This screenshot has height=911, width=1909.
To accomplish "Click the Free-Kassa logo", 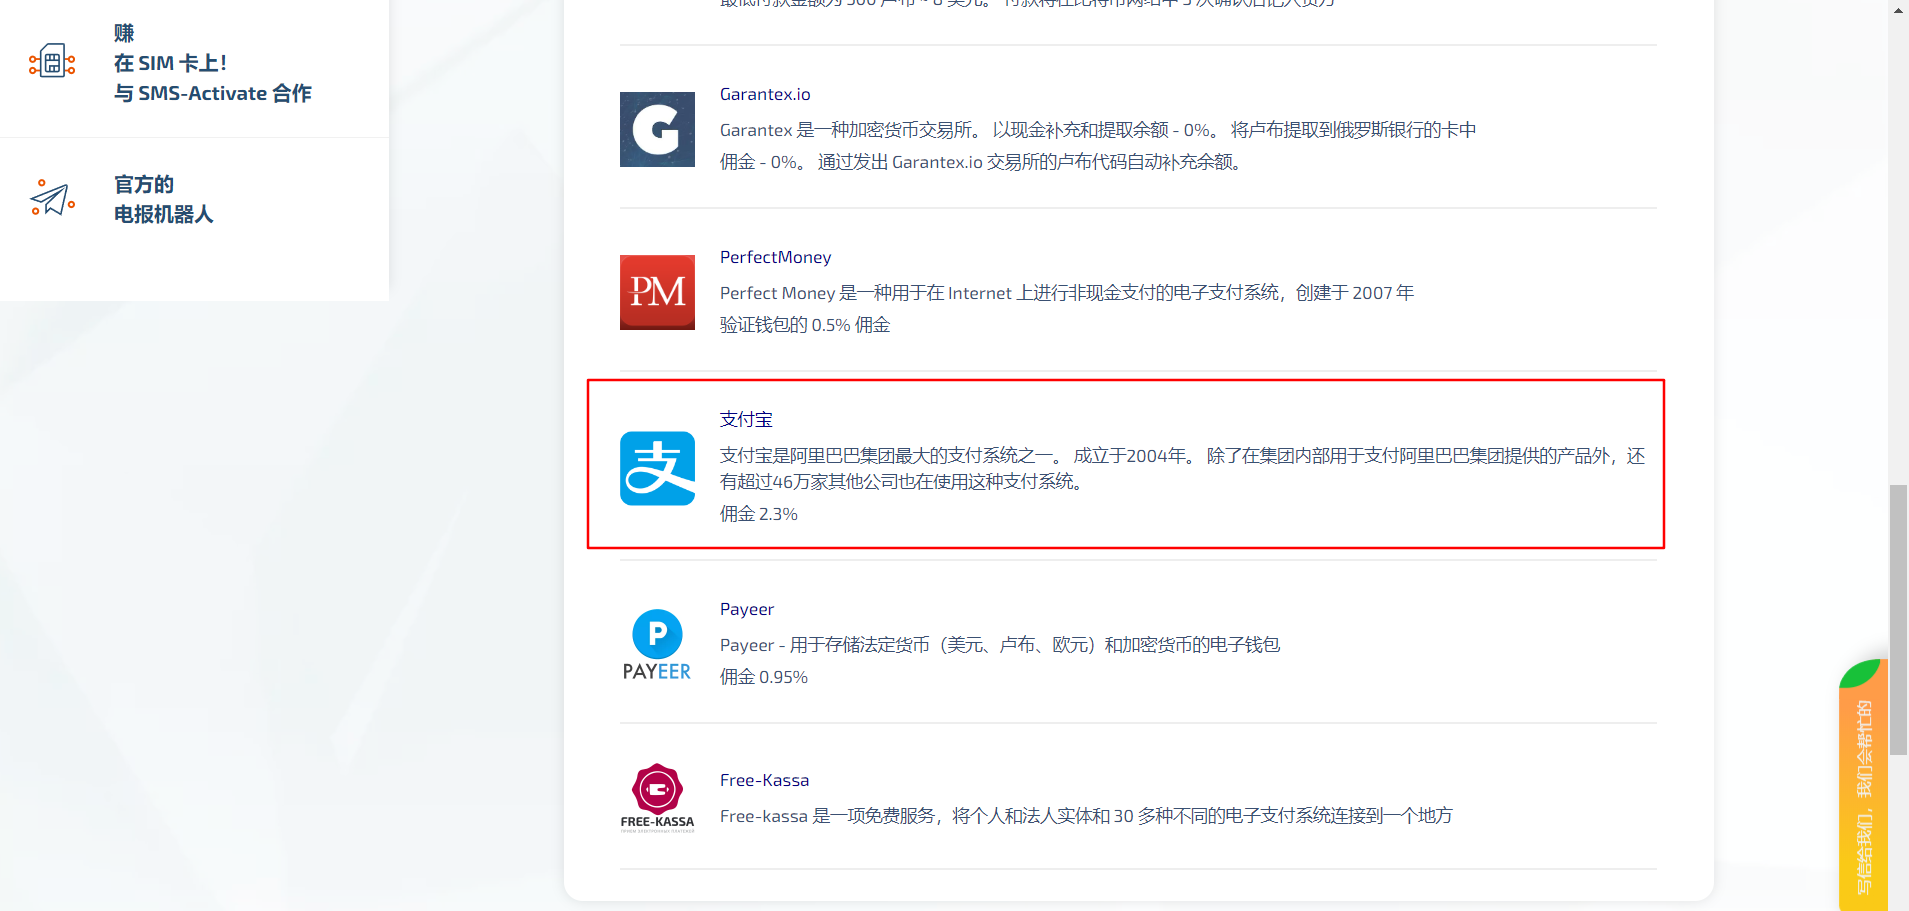I will click(657, 798).
